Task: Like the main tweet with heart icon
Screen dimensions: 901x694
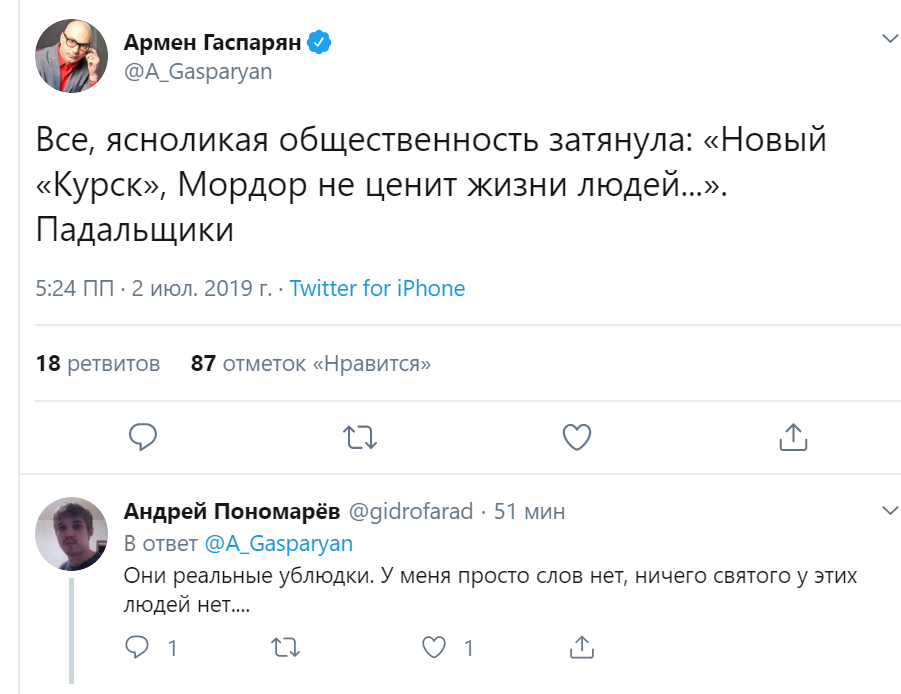Action: 577,436
